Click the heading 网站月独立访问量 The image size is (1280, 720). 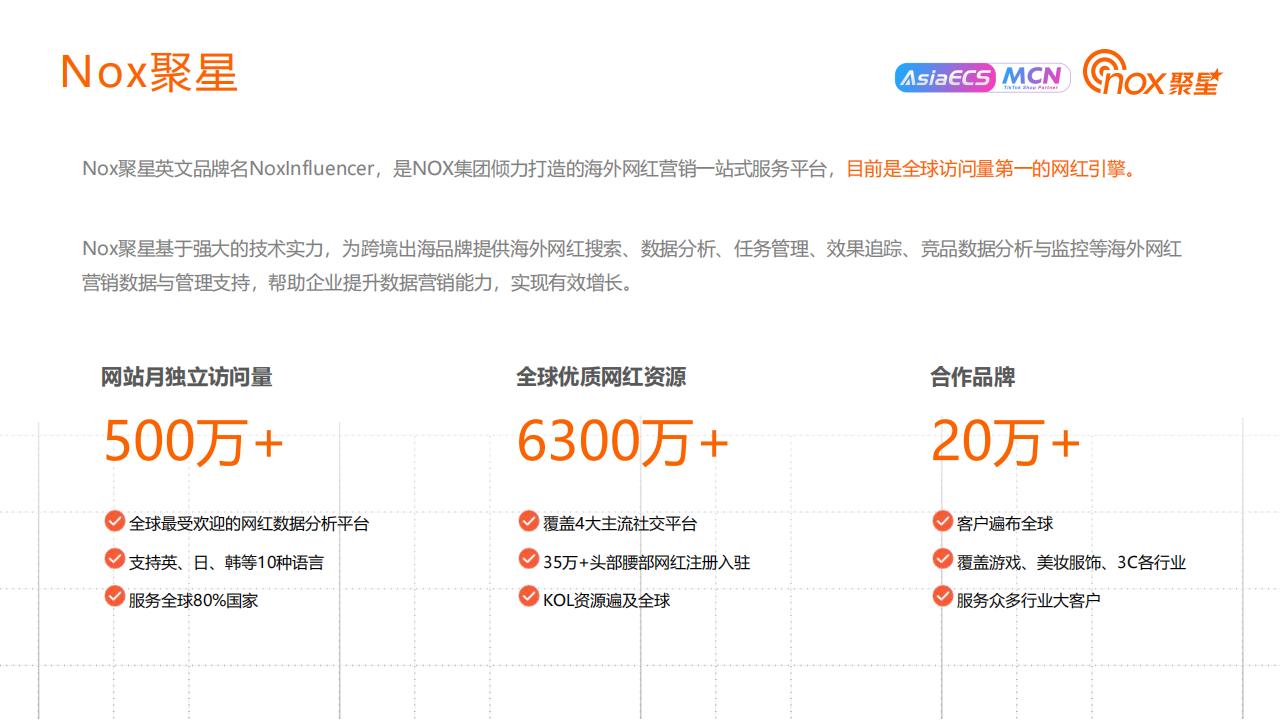pos(186,377)
